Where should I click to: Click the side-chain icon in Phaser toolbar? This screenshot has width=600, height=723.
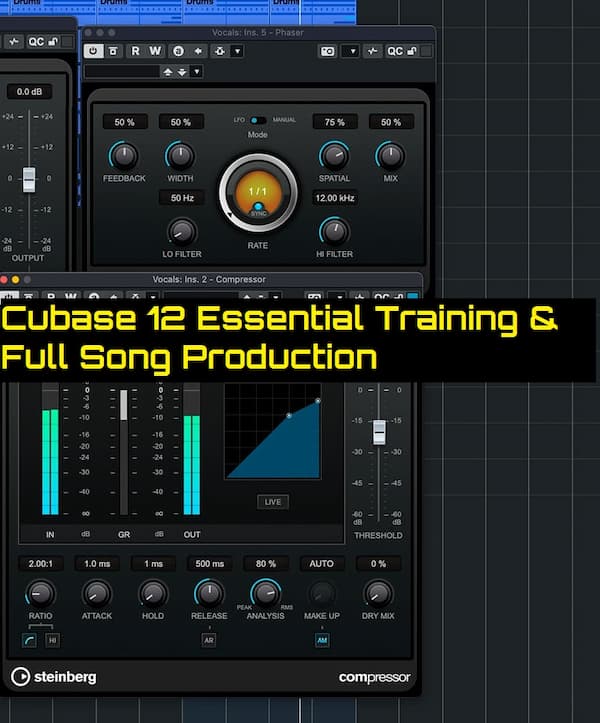coord(220,51)
